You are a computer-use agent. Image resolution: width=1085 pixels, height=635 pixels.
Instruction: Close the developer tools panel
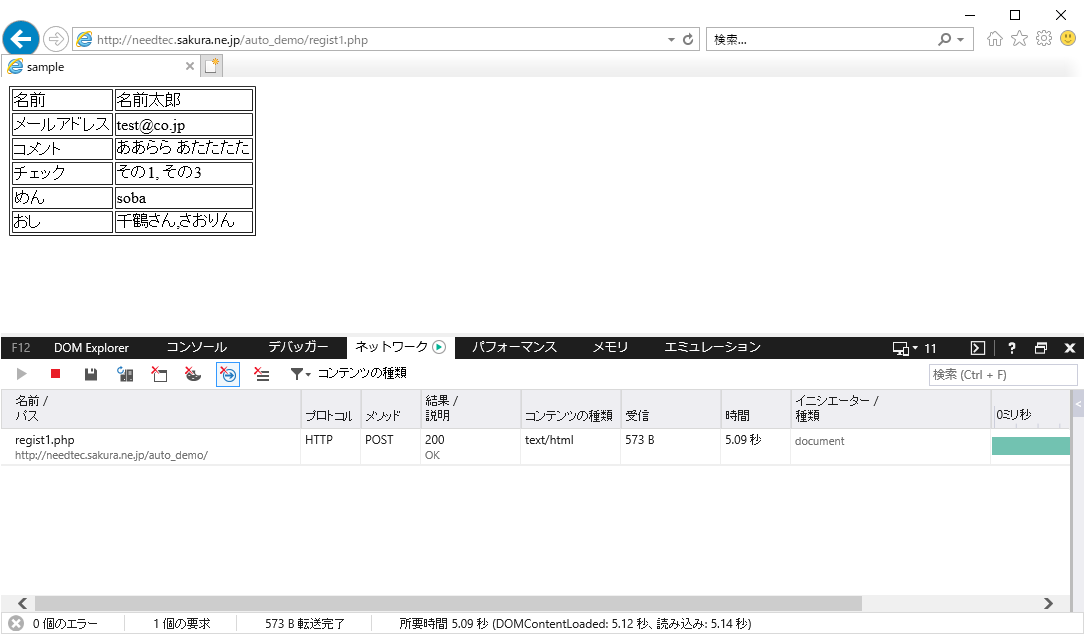pyautogui.click(x=1070, y=348)
